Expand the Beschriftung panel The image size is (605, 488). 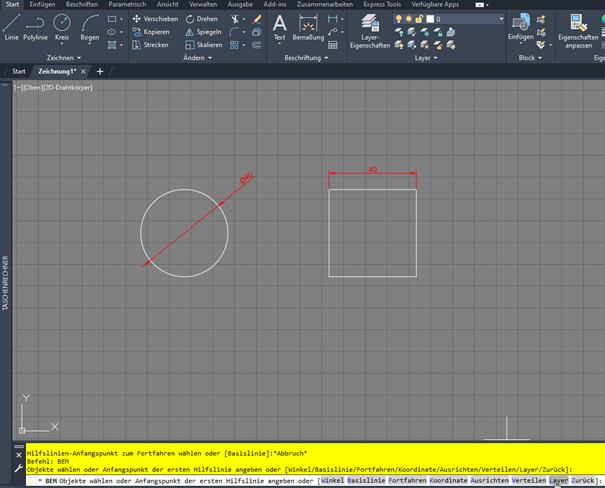point(306,58)
